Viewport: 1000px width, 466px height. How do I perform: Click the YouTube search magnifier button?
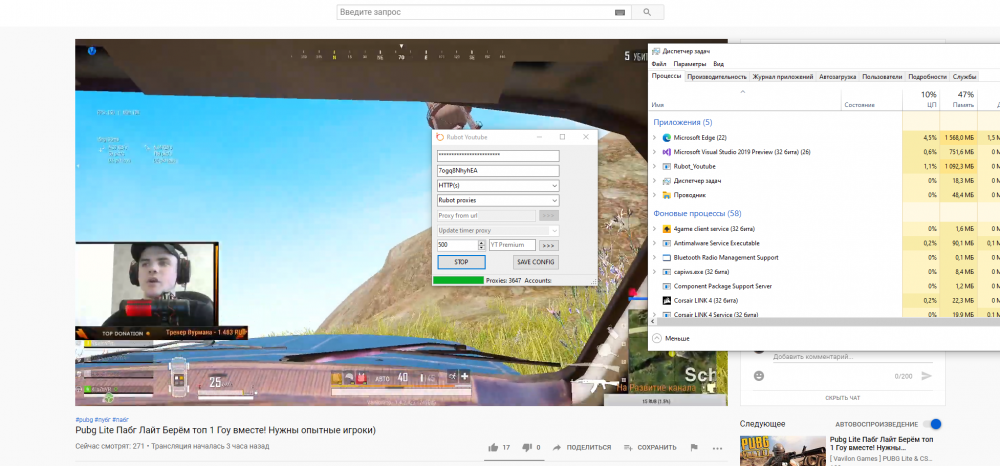648,12
